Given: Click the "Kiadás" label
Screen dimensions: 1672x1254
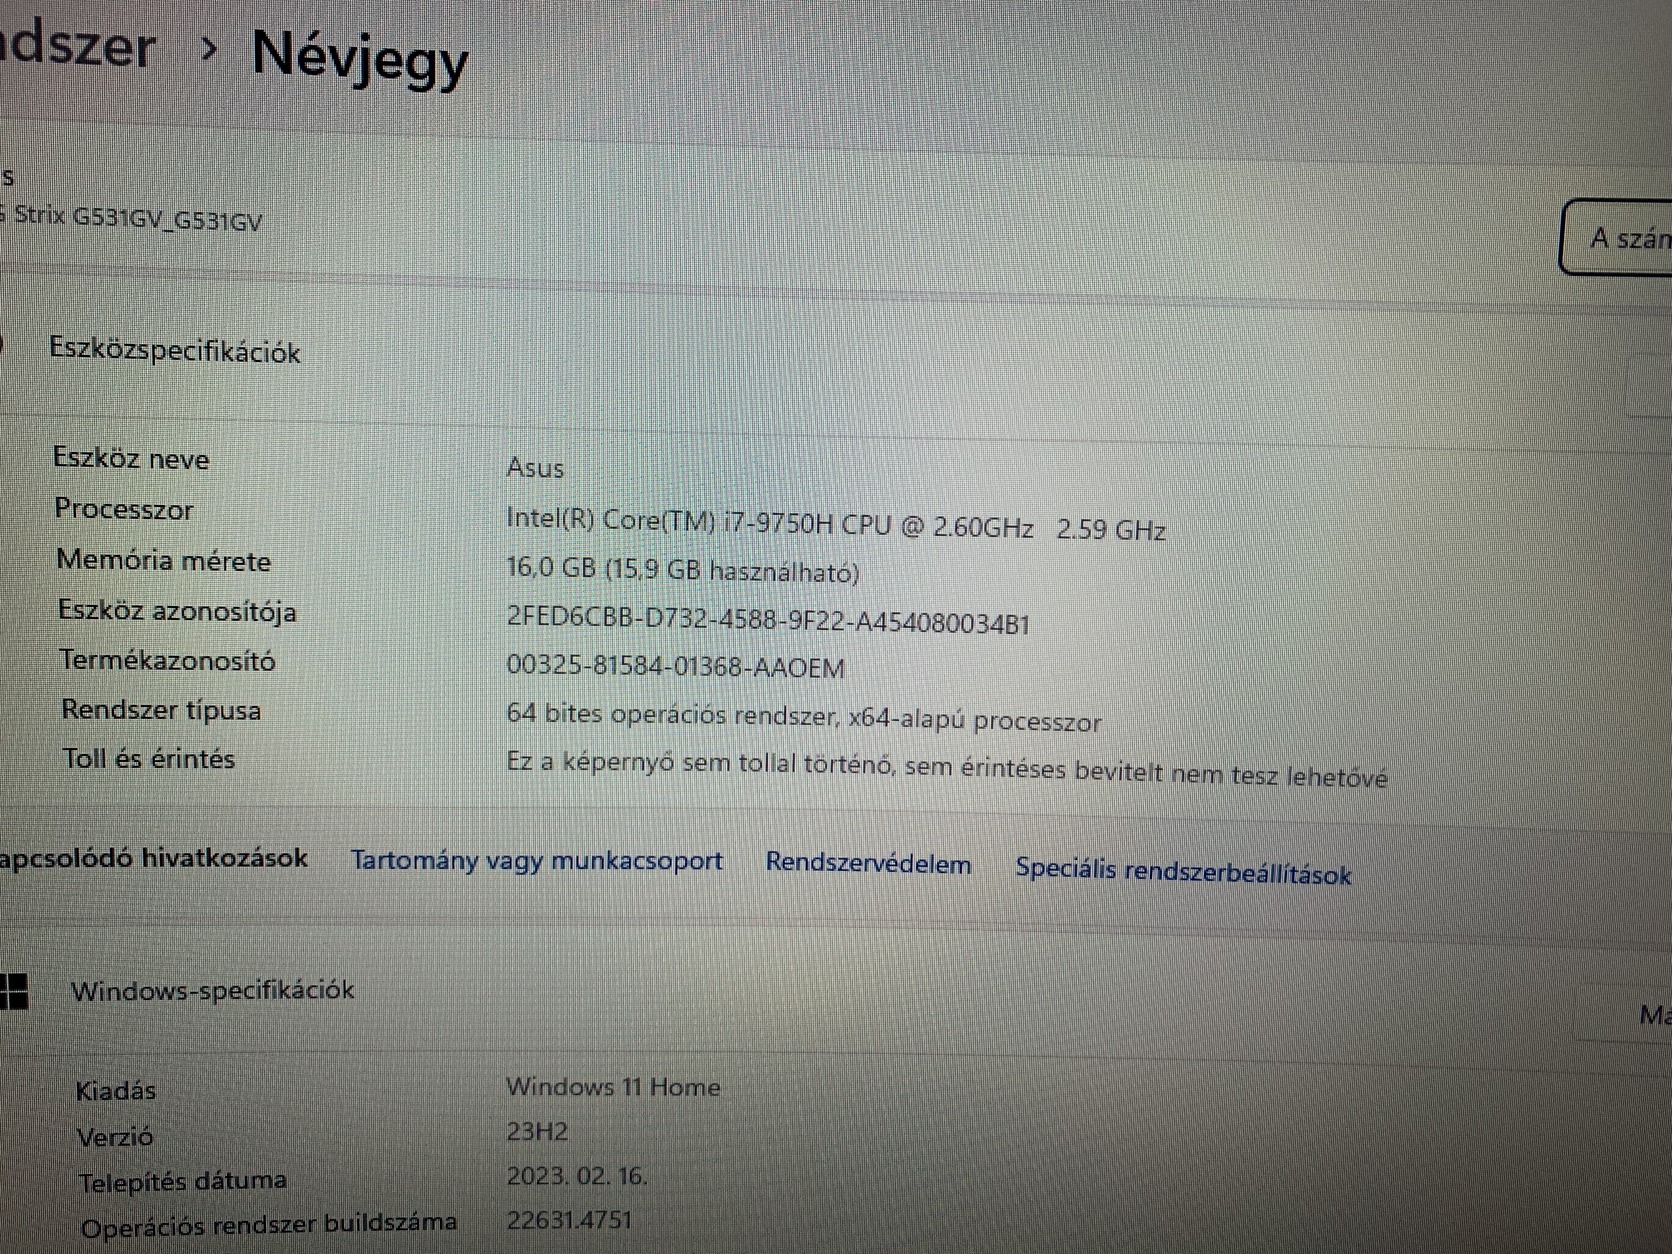Looking at the screenshot, I should pyautogui.click(x=116, y=1090).
